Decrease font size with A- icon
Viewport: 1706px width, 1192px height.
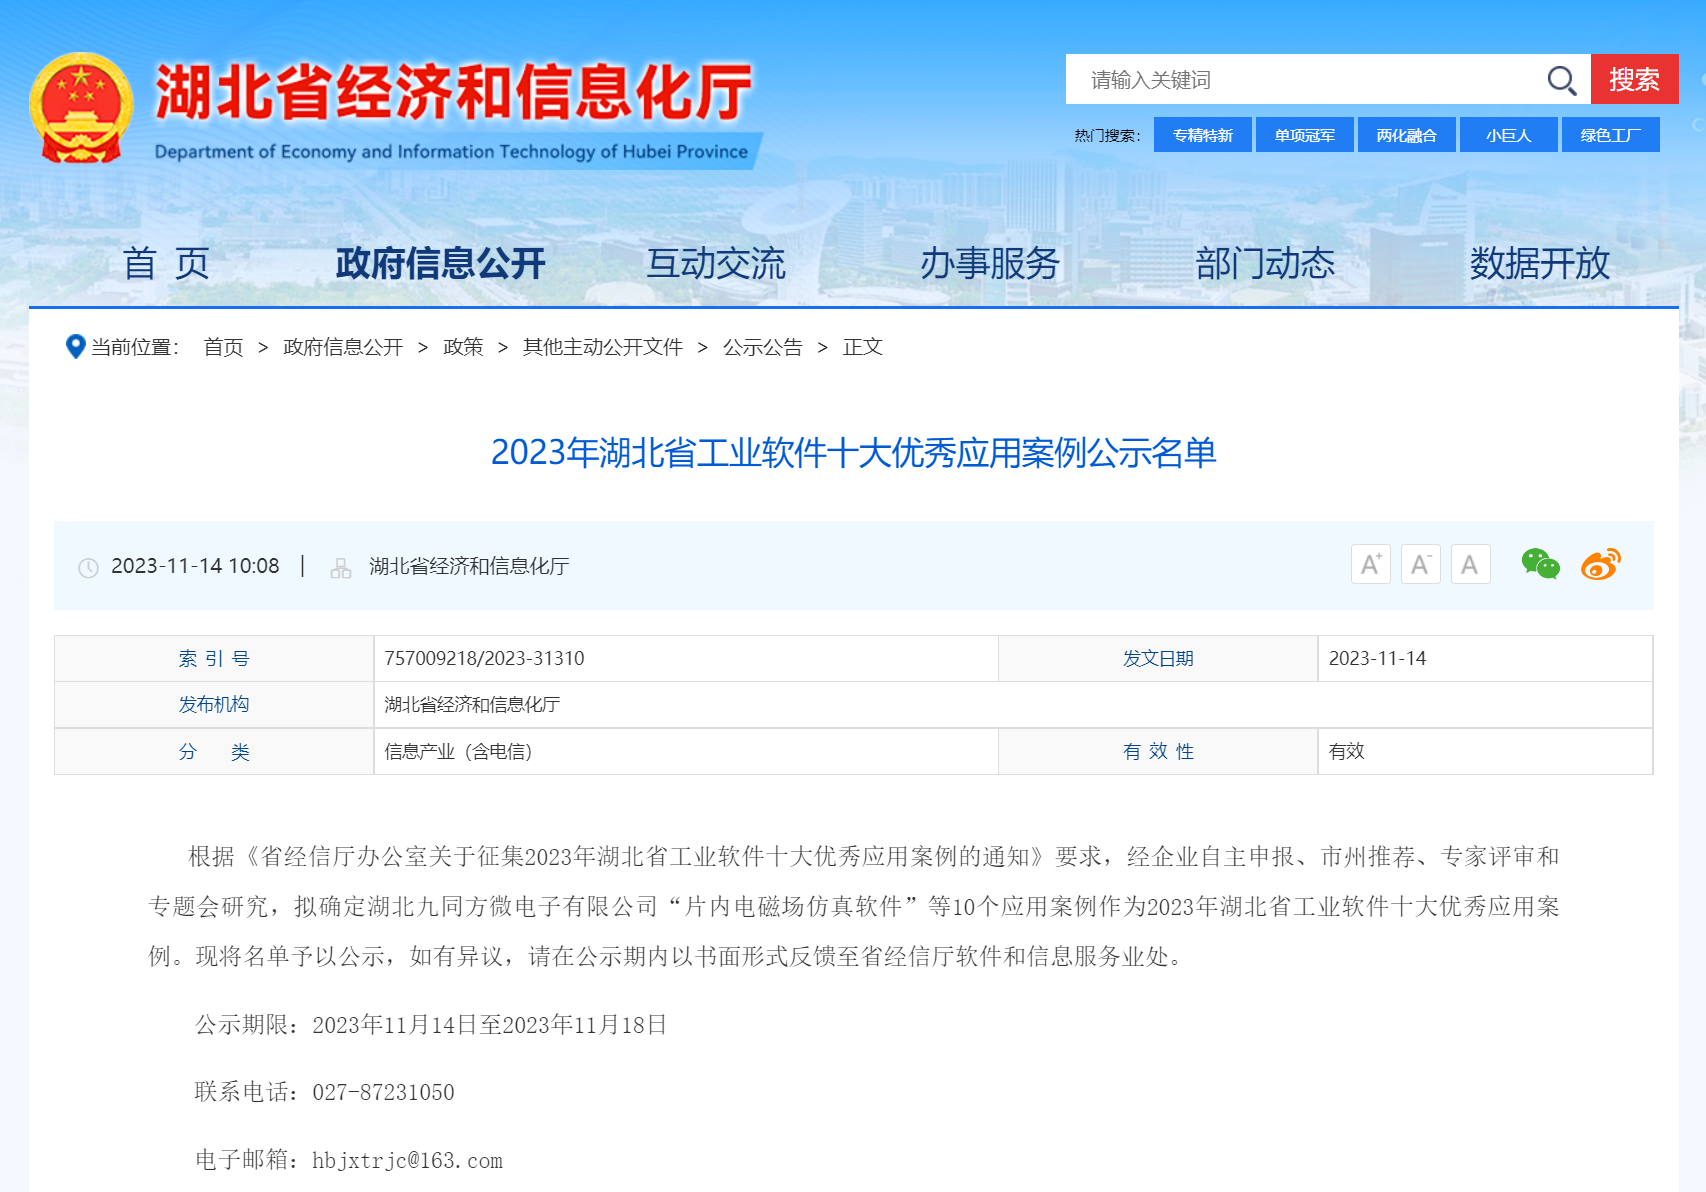[1420, 565]
